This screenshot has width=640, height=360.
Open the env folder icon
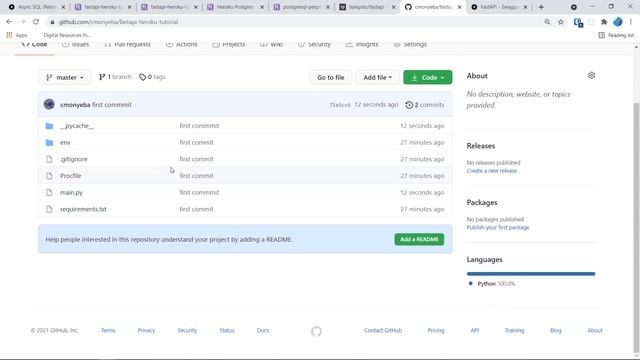click(x=49, y=142)
